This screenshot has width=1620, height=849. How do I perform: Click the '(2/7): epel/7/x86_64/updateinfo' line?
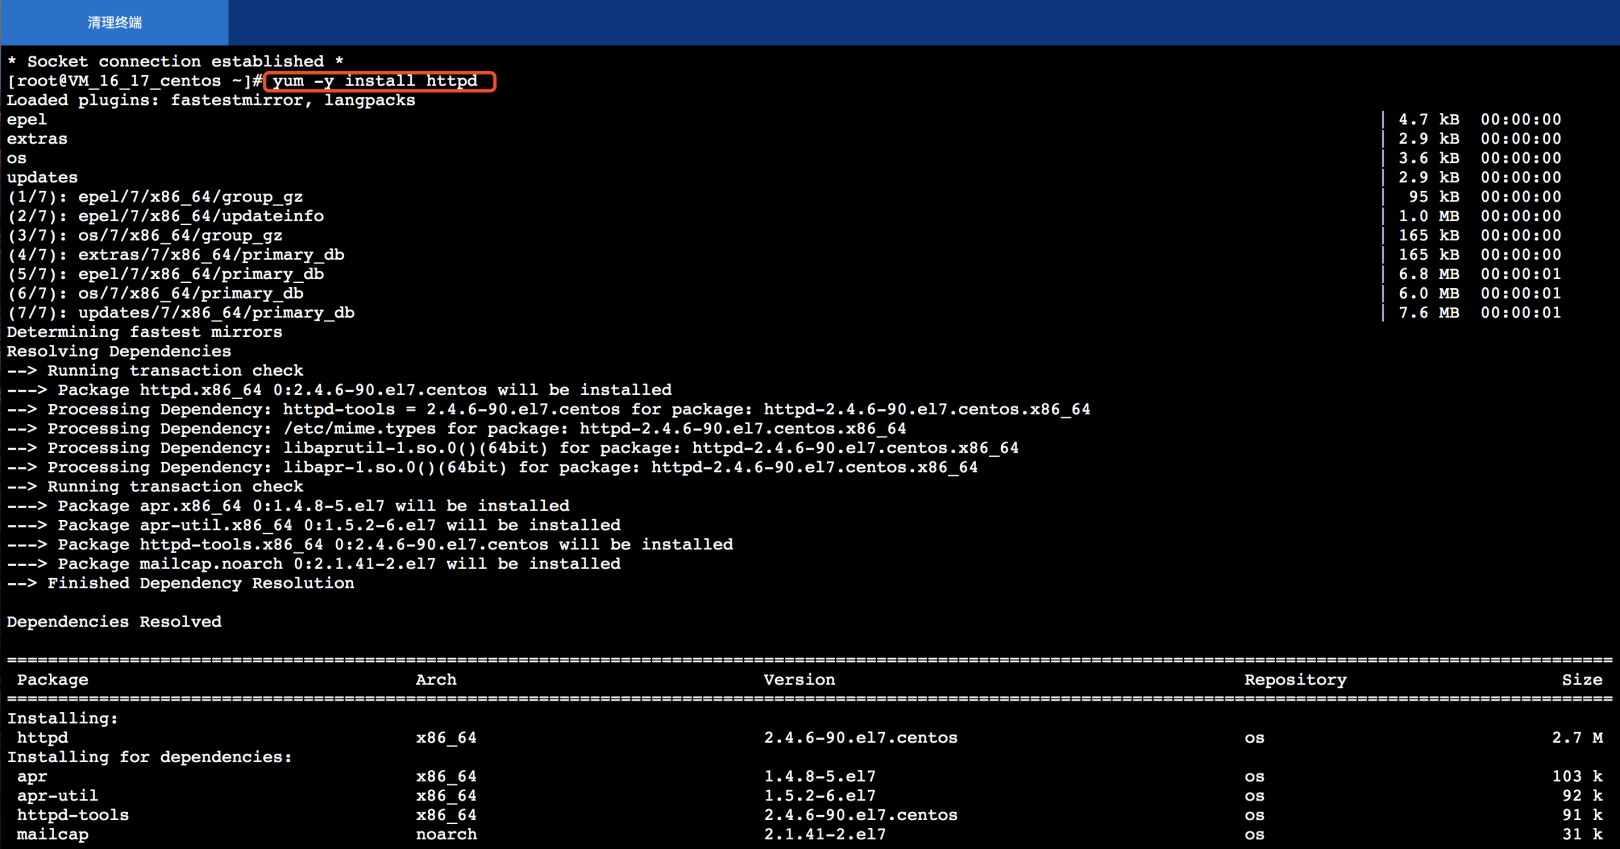click(165, 216)
